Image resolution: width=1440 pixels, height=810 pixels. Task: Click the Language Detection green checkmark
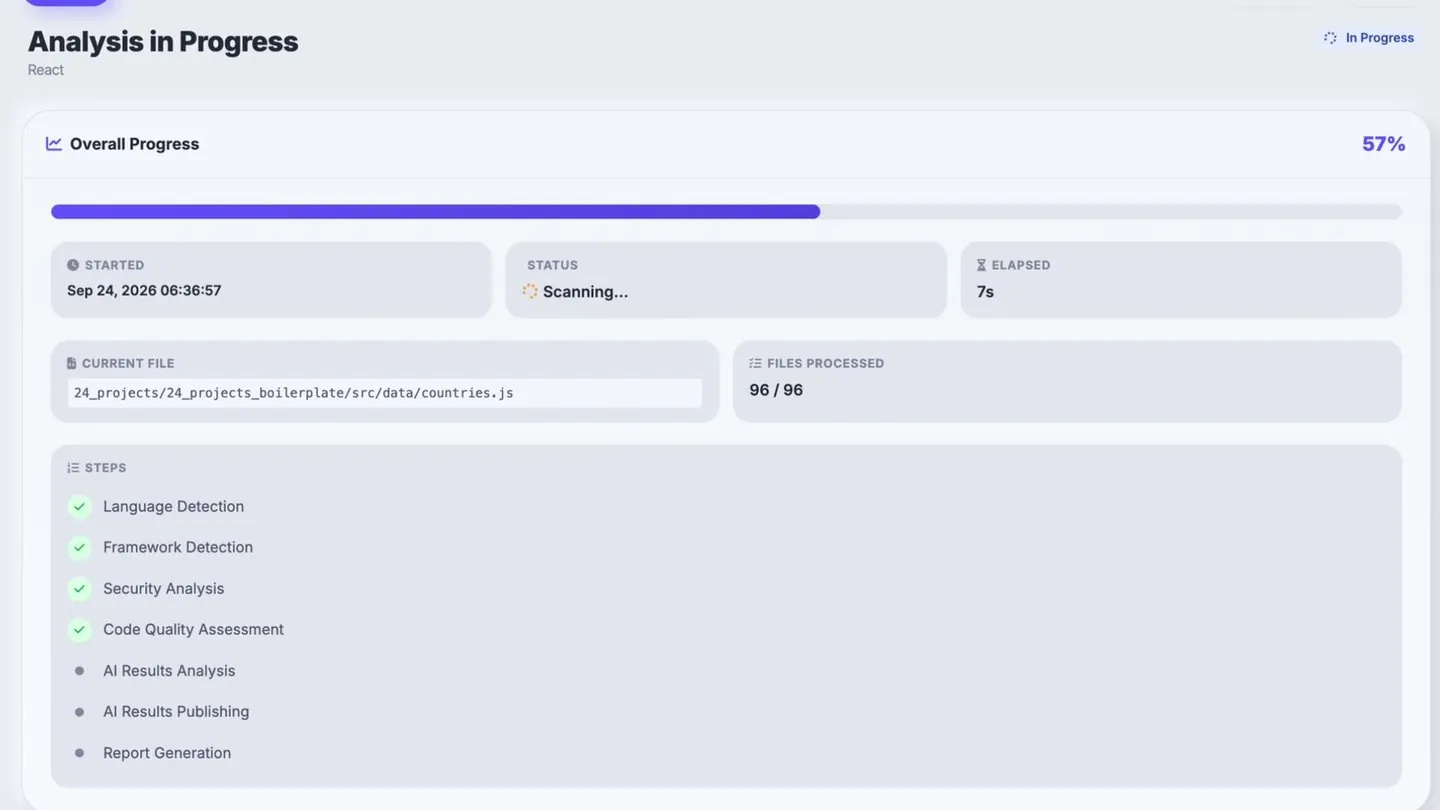pos(80,507)
